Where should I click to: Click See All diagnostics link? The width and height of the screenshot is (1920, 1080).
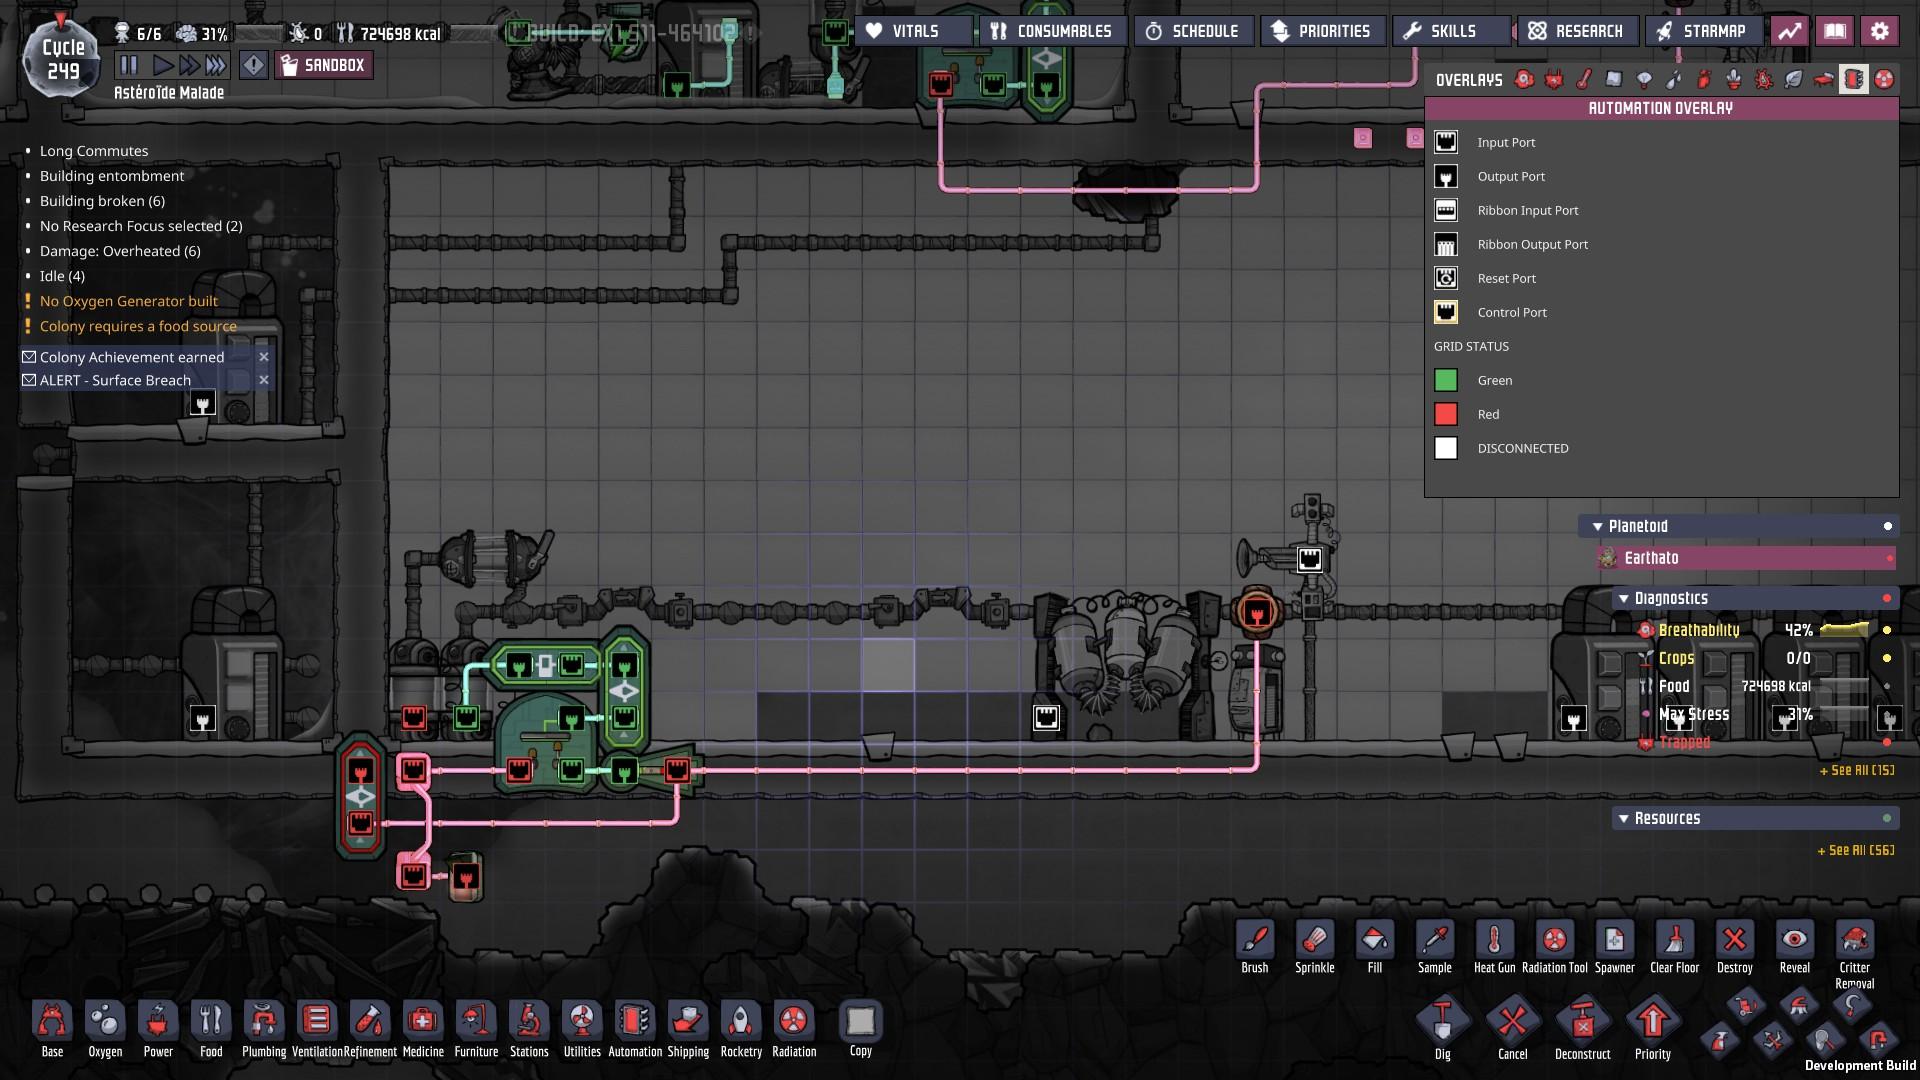pyautogui.click(x=1856, y=771)
